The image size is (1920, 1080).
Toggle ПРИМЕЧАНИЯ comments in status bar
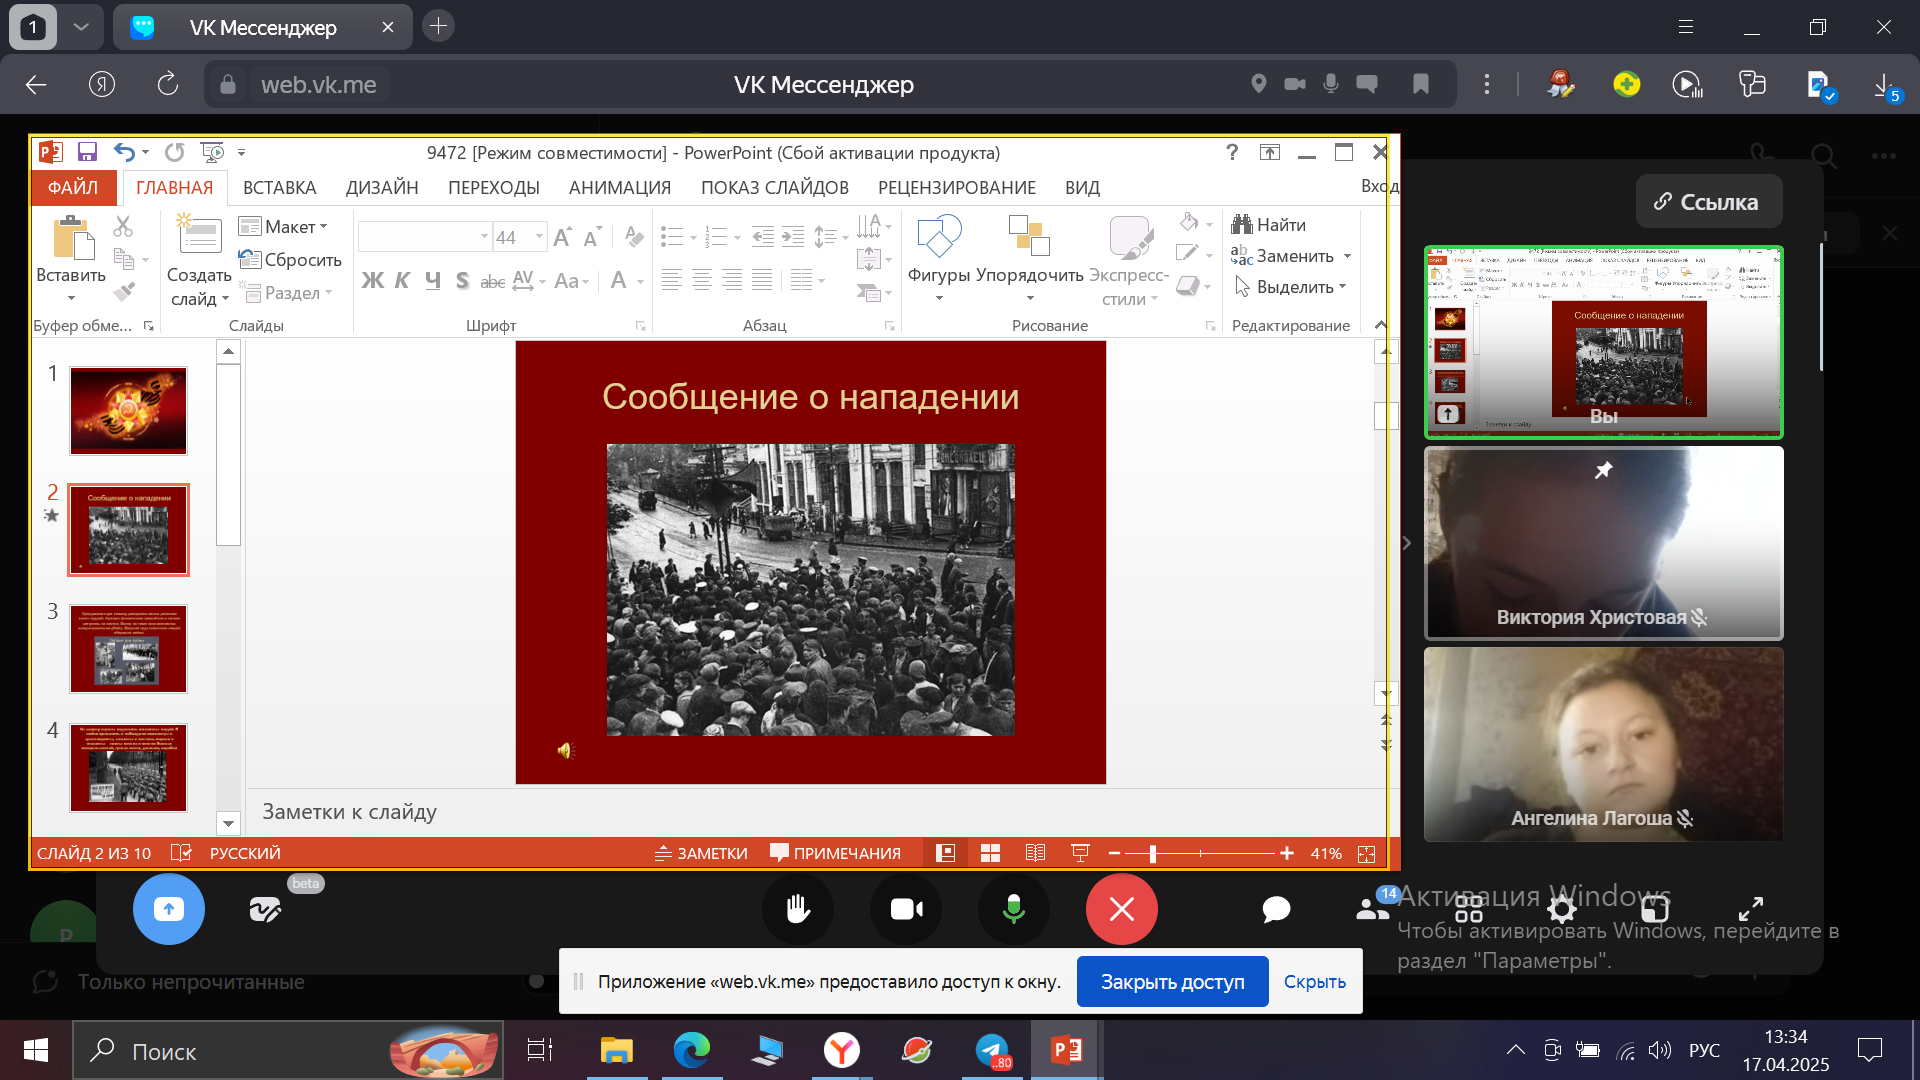[836, 853]
